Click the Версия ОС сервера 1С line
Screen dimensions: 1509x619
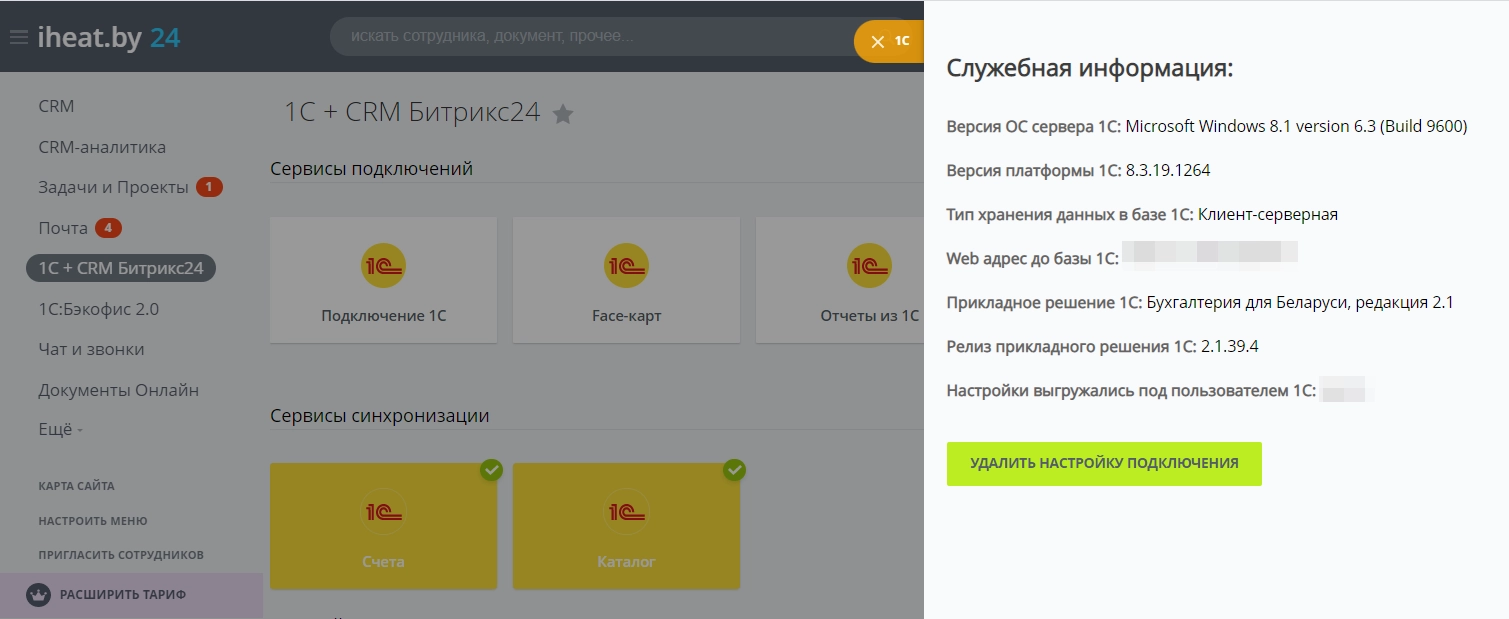[x=1207, y=126]
